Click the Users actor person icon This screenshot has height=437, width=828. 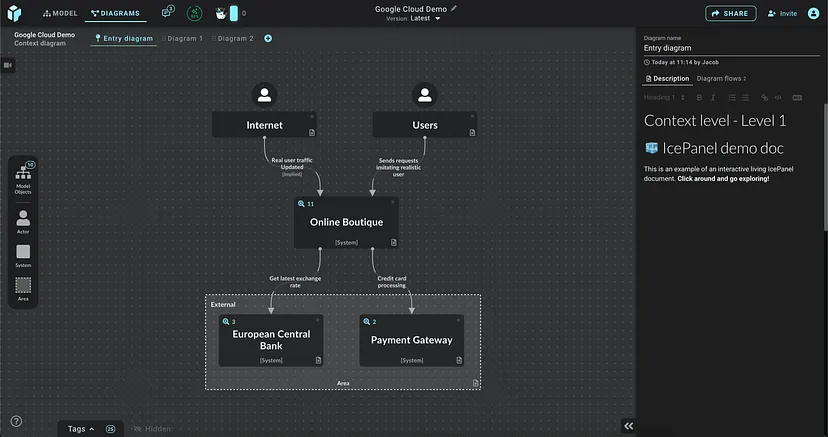[x=425, y=95]
